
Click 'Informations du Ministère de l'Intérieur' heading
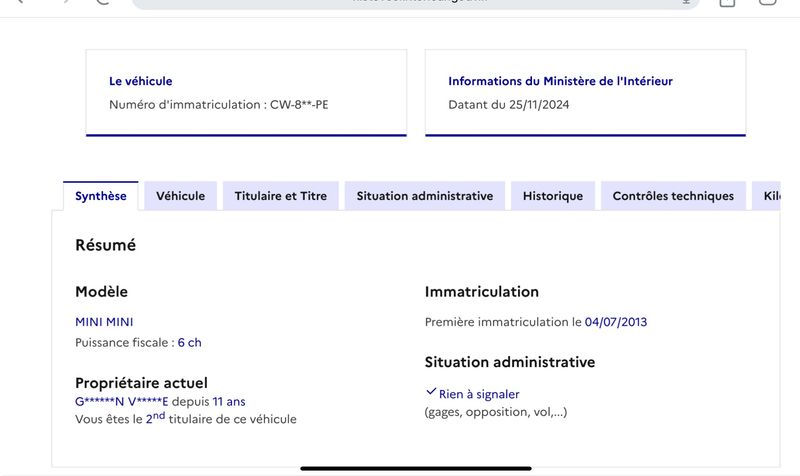[560, 81]
